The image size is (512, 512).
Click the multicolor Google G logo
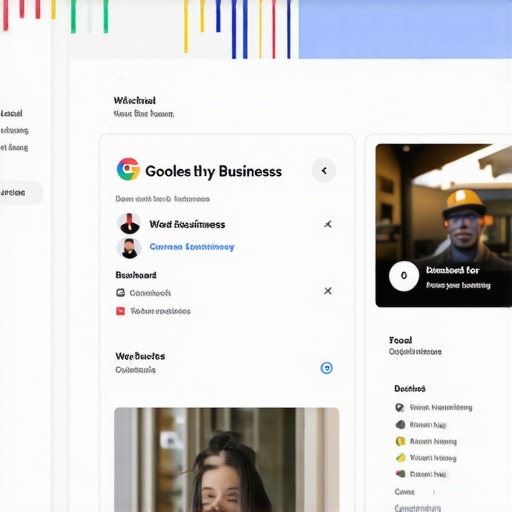click(x=128, y=169)
